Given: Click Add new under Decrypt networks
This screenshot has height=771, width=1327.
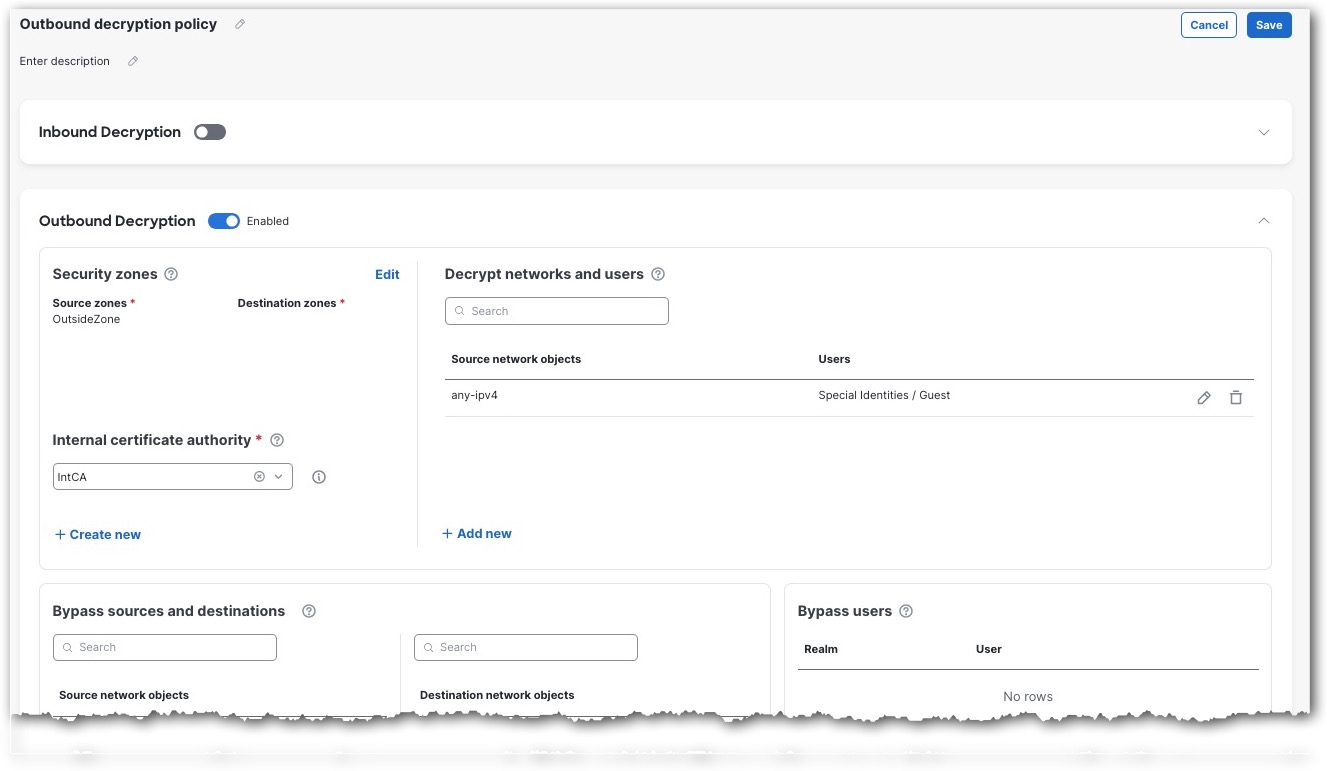Looking at the screenshot, I should pos(477,533).
